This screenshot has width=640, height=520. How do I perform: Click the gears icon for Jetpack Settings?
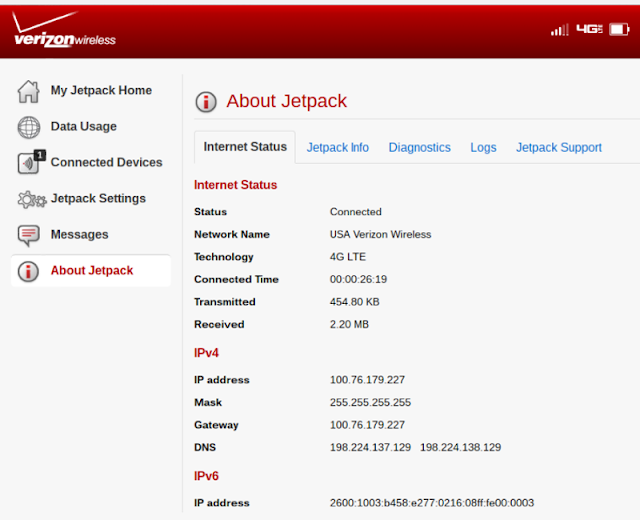[32, 199]
